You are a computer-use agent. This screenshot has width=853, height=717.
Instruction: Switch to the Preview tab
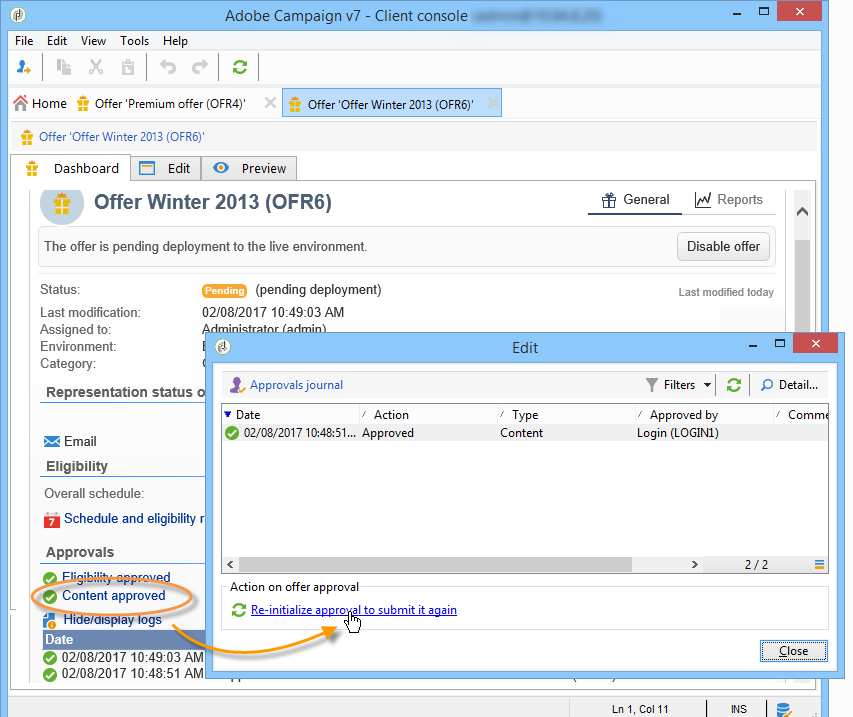(x=249, y=169)
